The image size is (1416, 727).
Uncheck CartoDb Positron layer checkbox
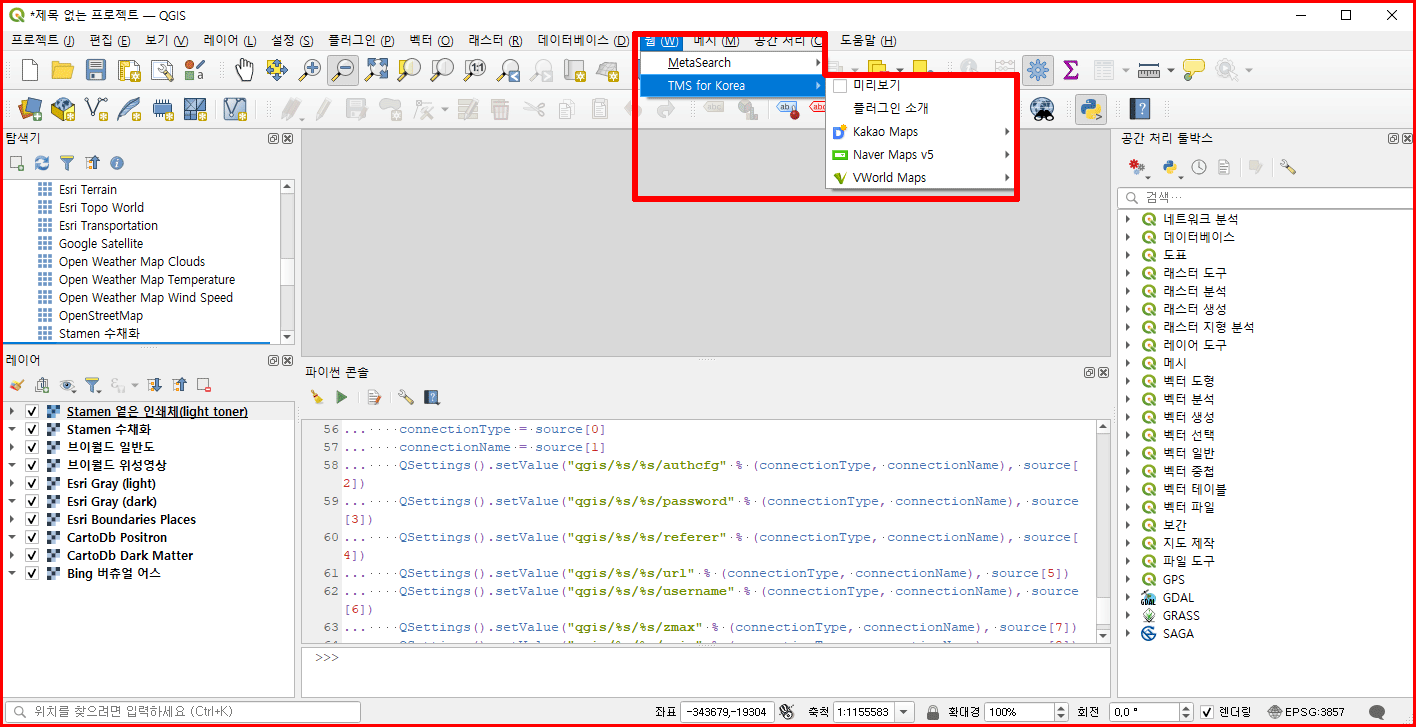click(32, 538)
